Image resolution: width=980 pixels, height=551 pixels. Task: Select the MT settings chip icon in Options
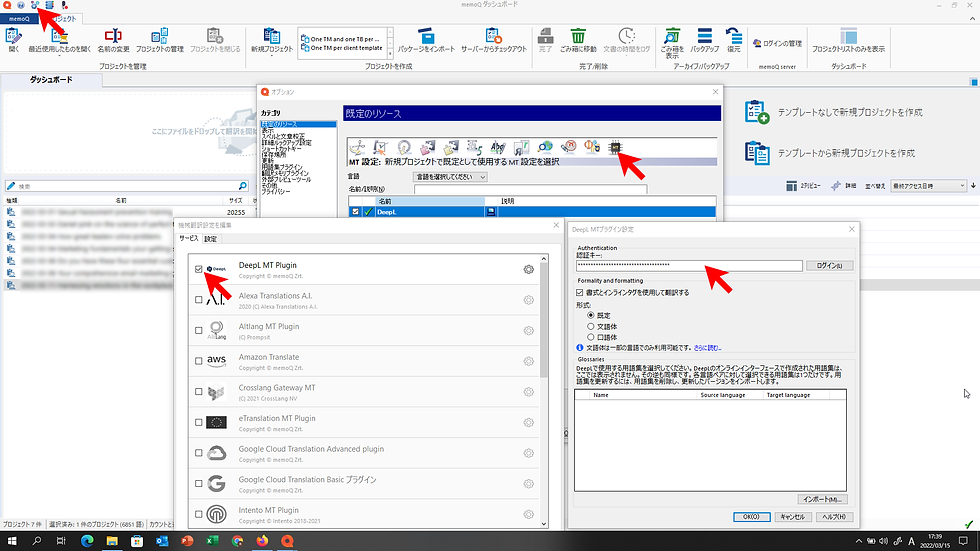615,147
